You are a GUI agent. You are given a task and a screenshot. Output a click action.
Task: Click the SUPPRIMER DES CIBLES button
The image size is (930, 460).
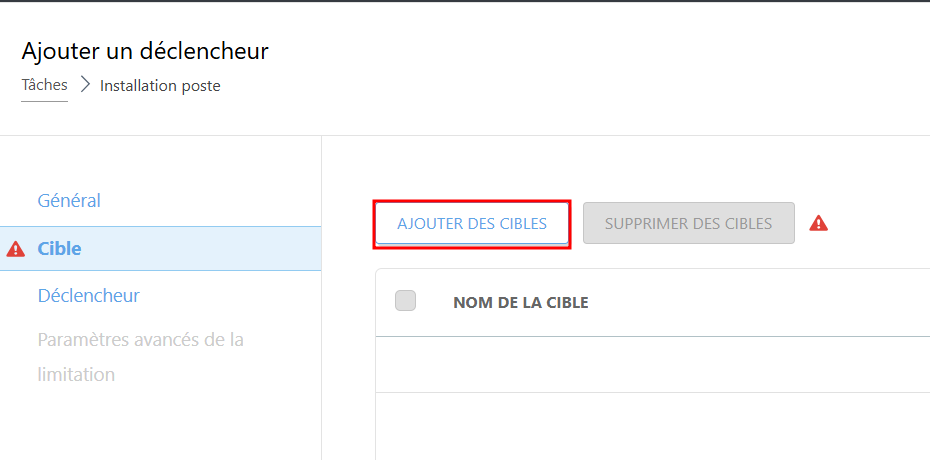[689, 223]
